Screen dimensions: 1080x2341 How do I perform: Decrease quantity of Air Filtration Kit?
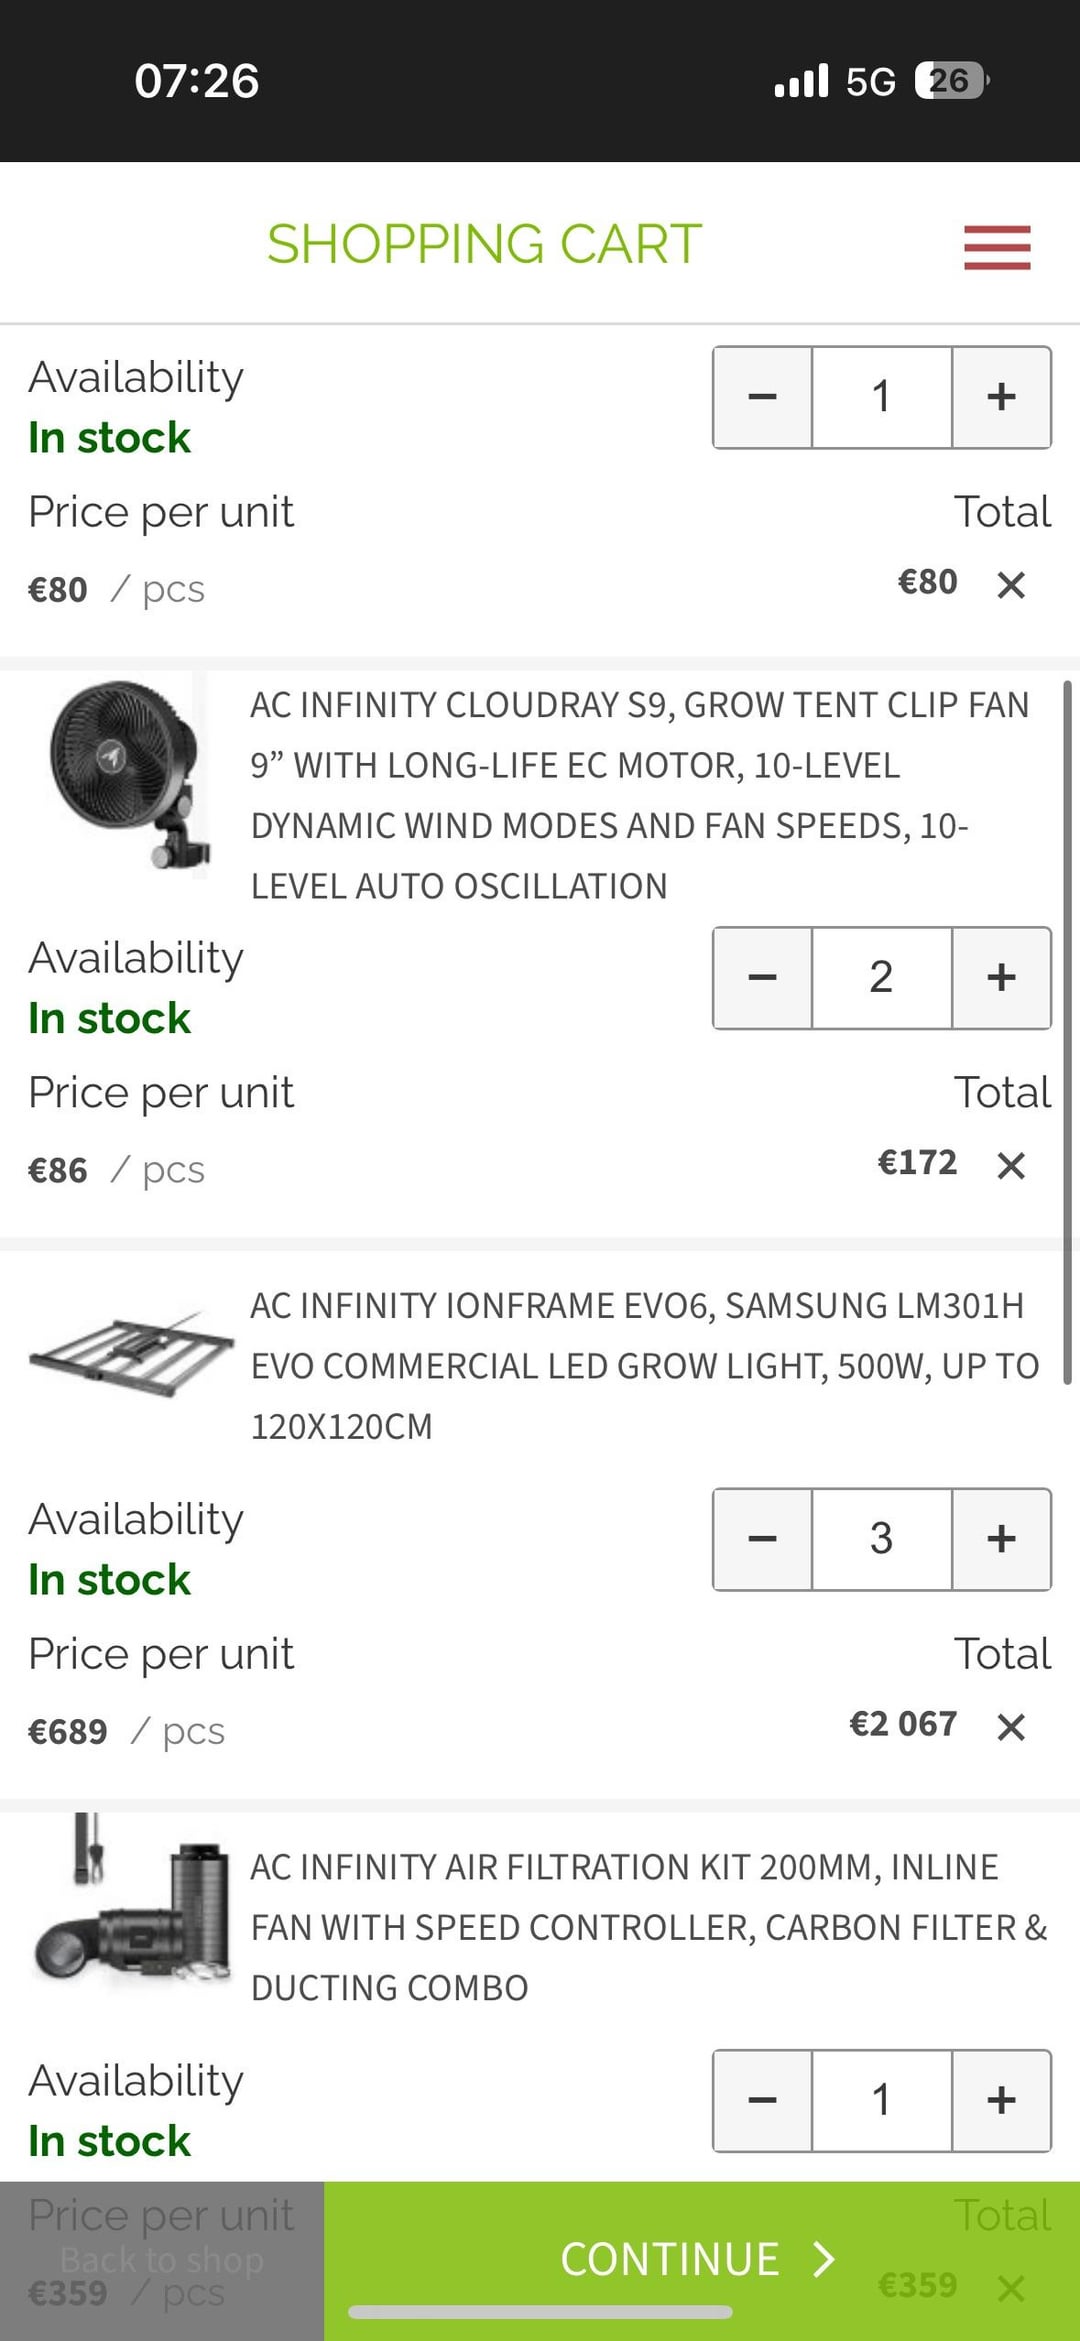pos(762,2101)
